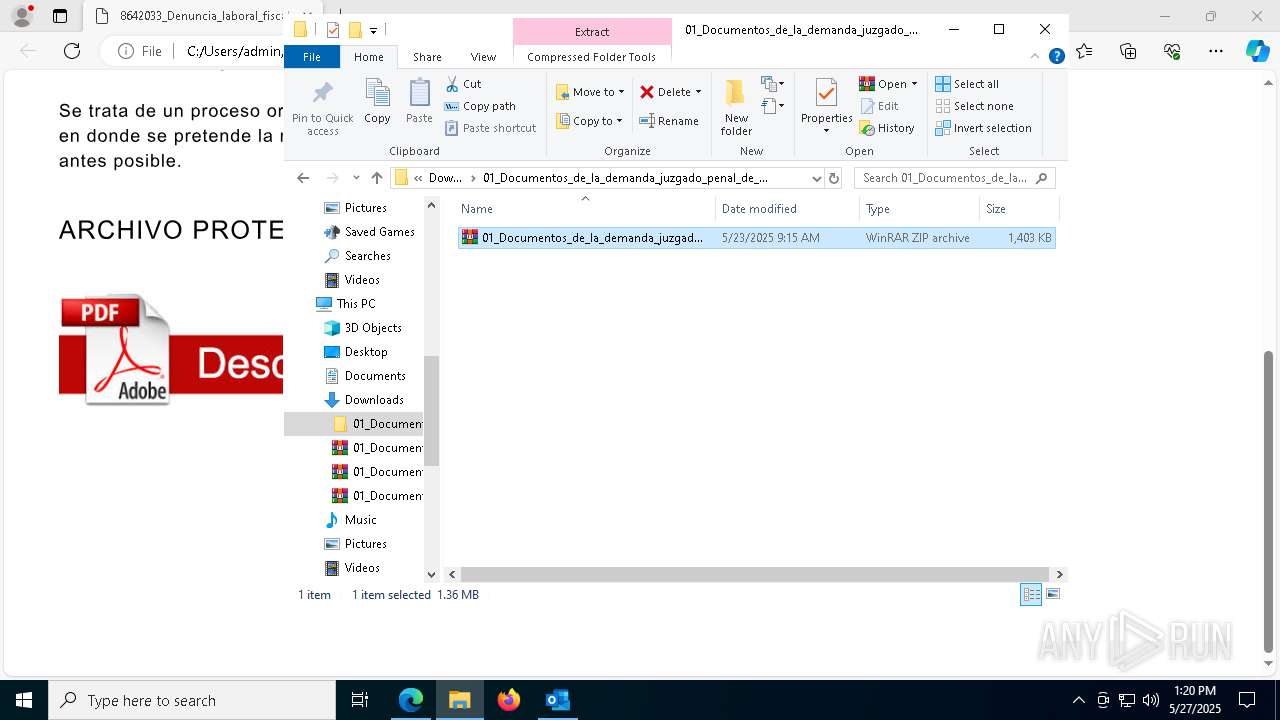
Task: Go up one folder level
Action: click(x=377, y=178)
